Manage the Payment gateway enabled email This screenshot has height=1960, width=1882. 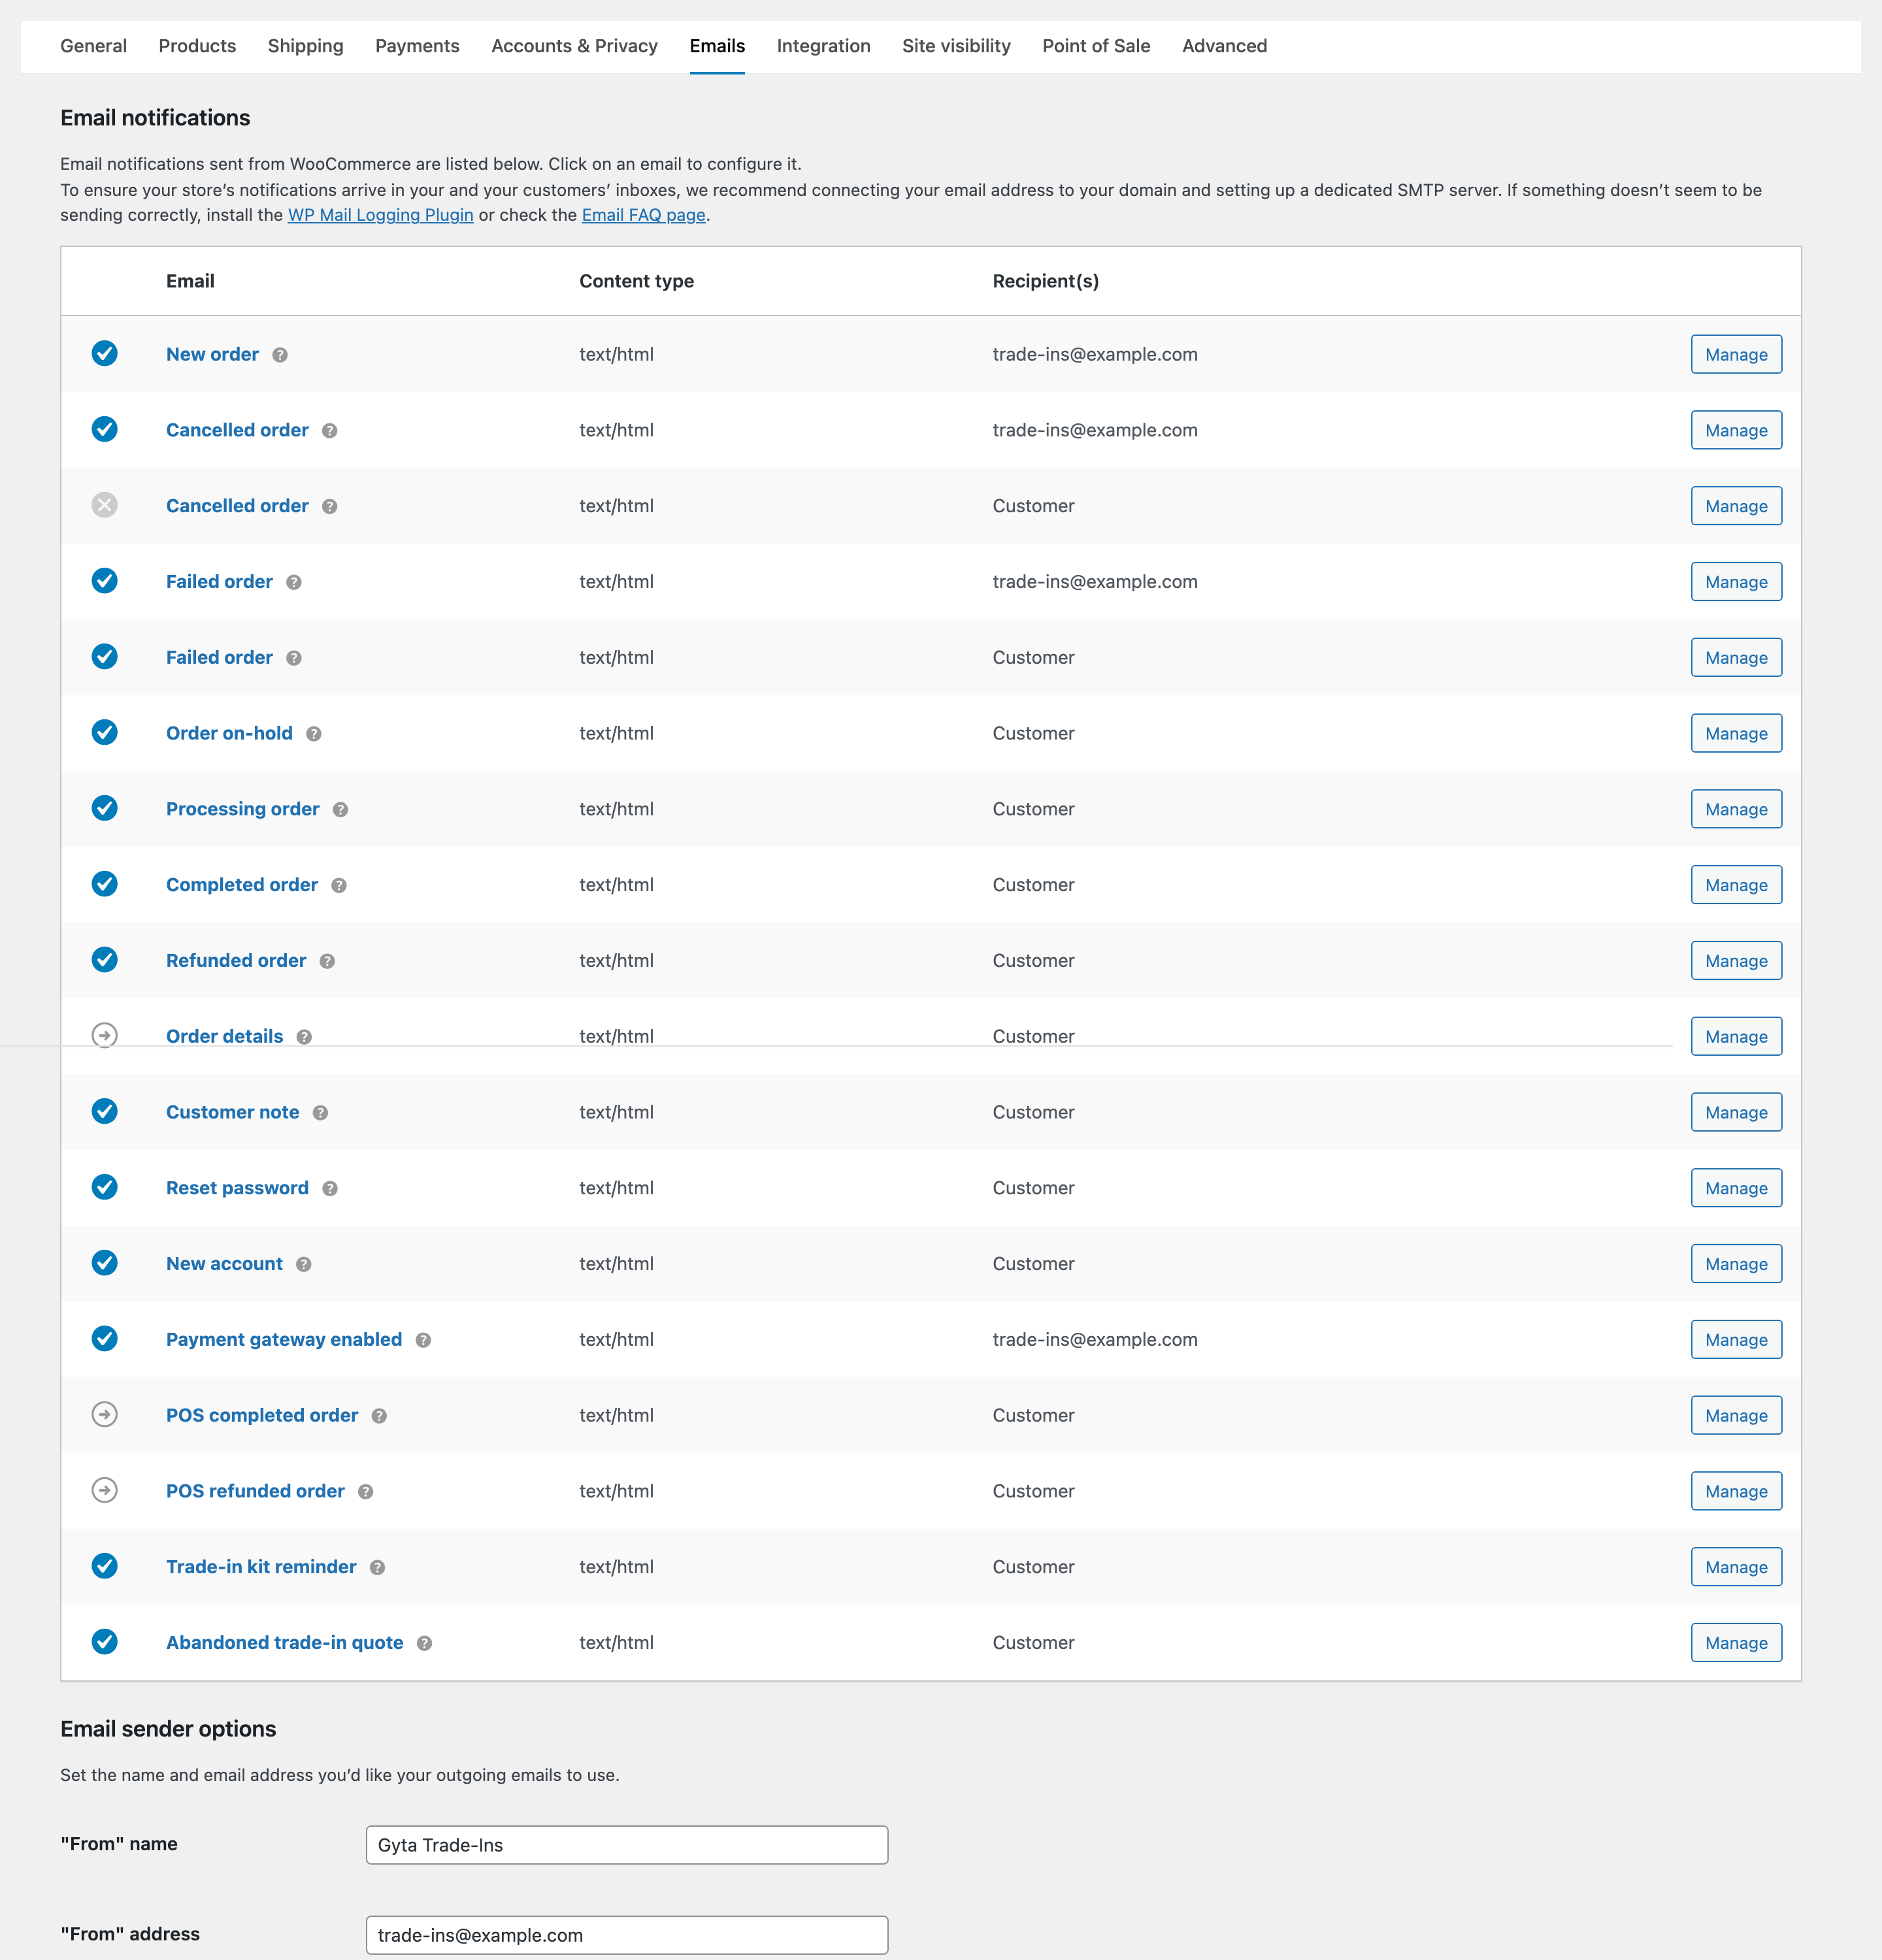click(x=1736, y=1340)
